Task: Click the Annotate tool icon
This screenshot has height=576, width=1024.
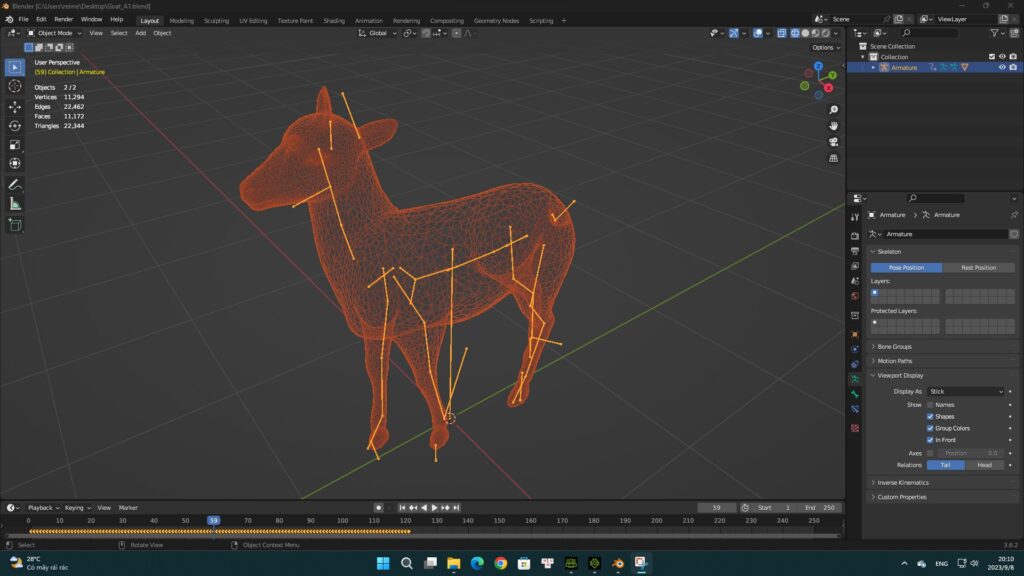Action: (13, 185)
